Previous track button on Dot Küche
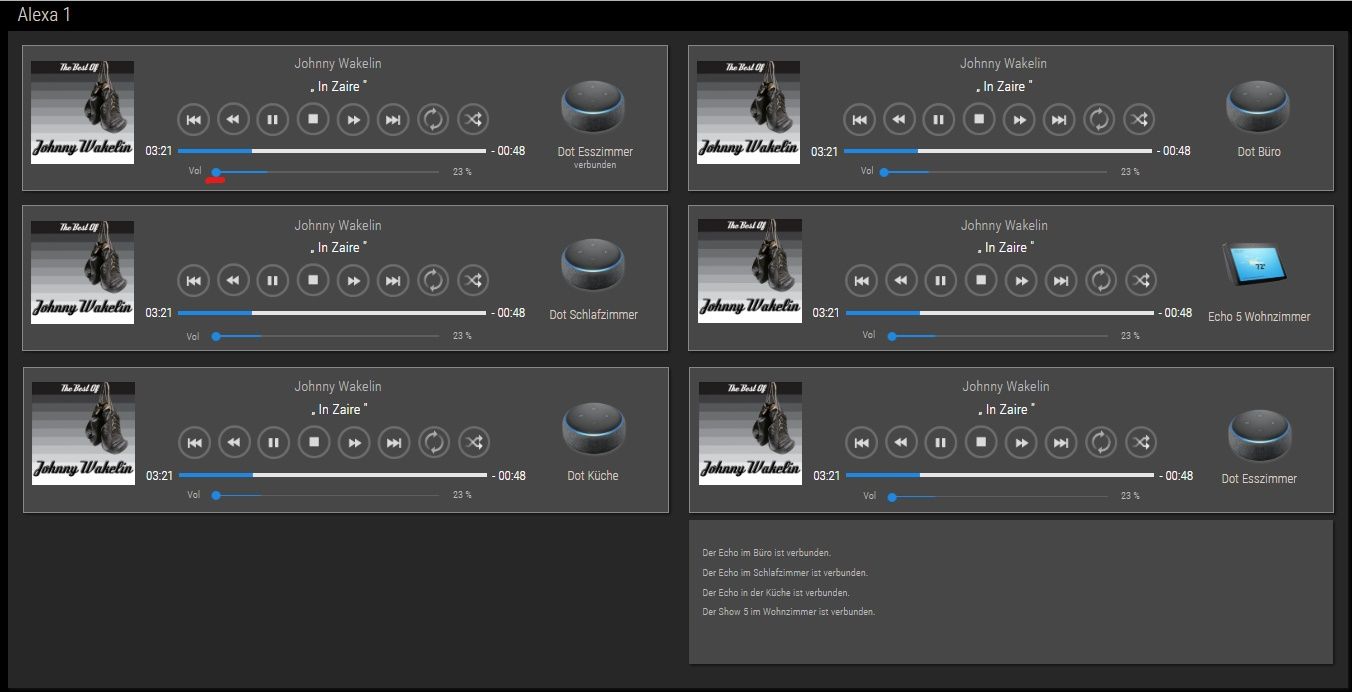 click(194, 442)
